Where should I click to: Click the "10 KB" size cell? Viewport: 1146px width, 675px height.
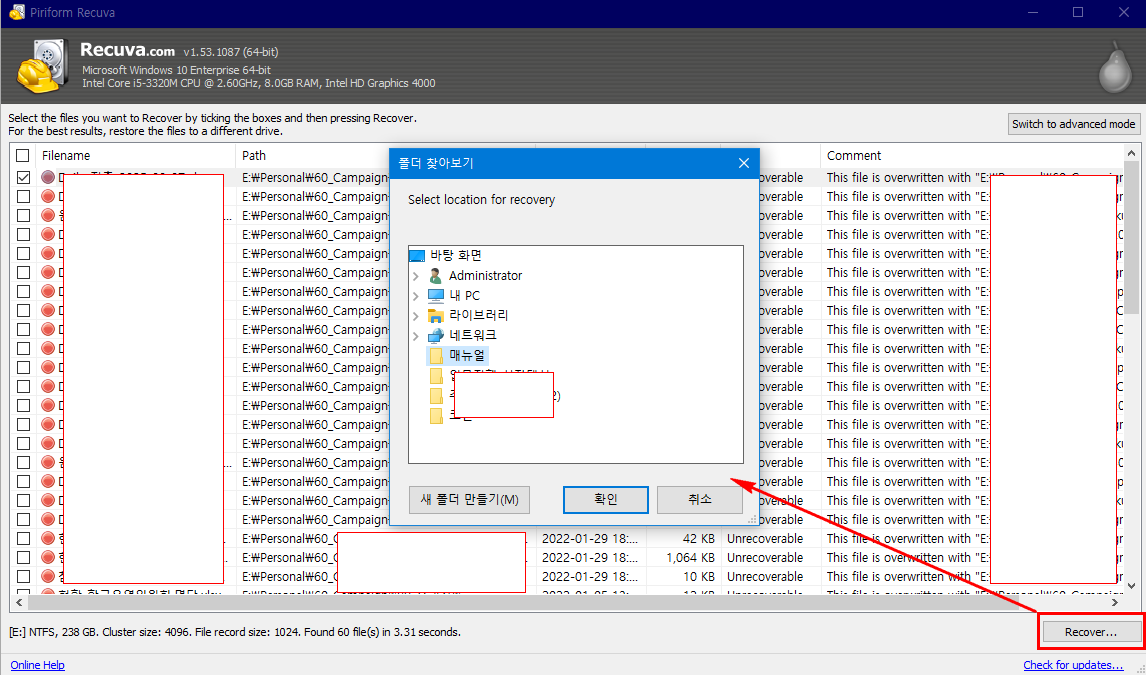pos(699,576)
